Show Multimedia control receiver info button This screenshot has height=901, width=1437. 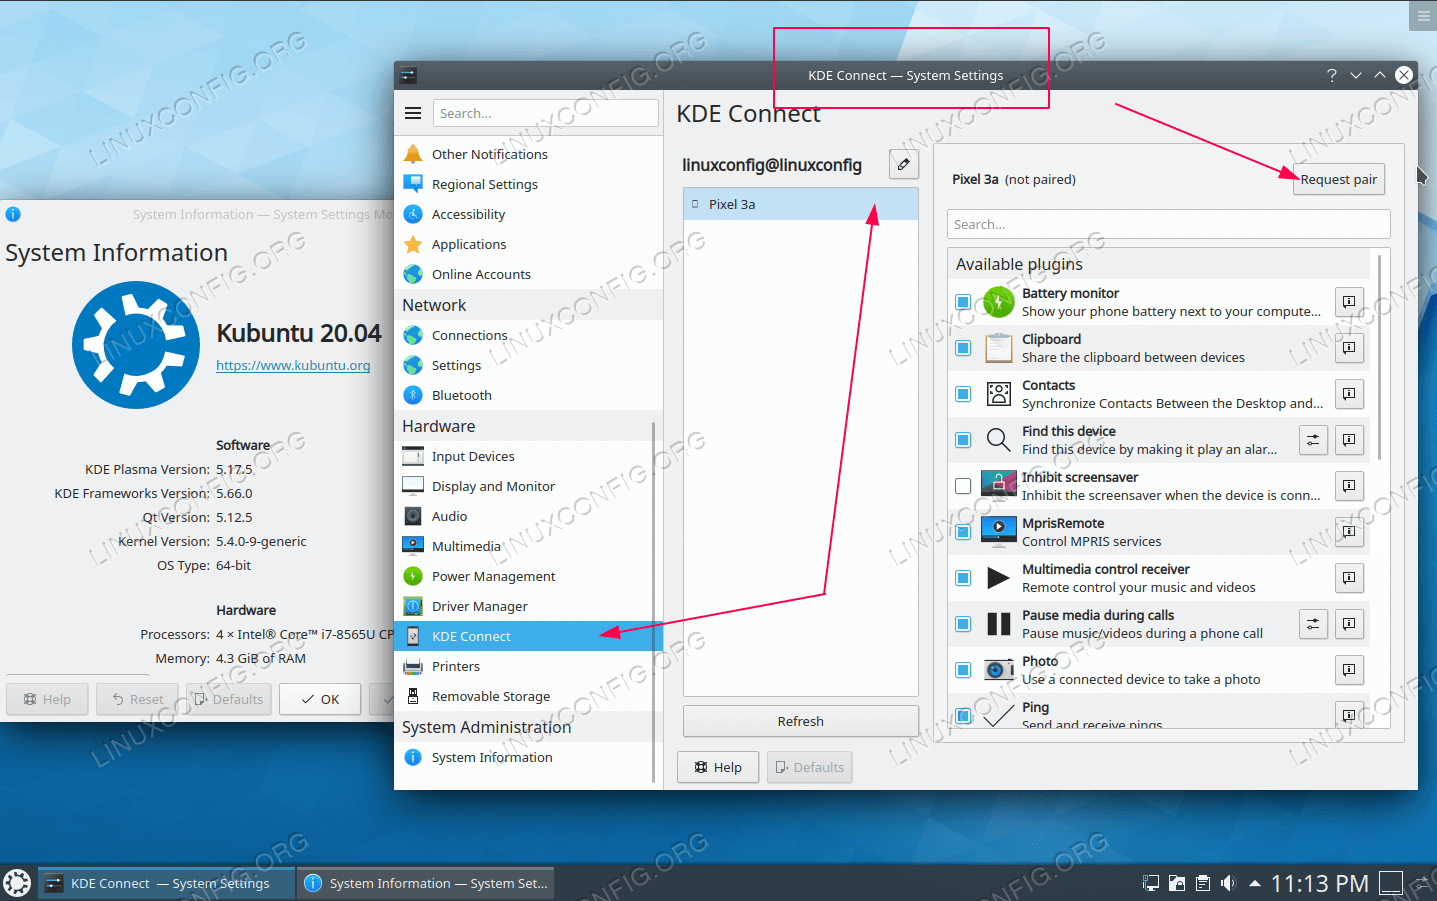pos(1349,577)
